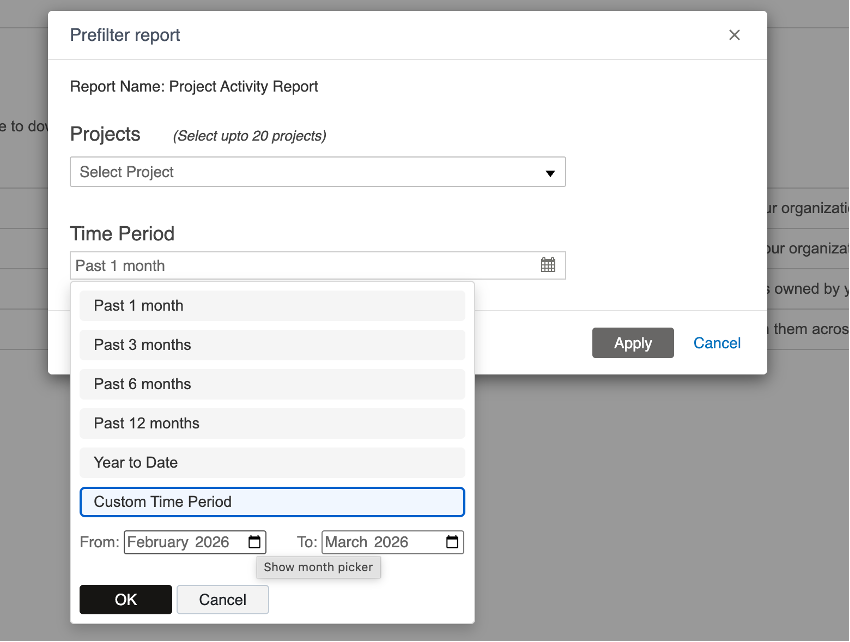
Task: Show month picker for To date
Action: pos(453,542)
